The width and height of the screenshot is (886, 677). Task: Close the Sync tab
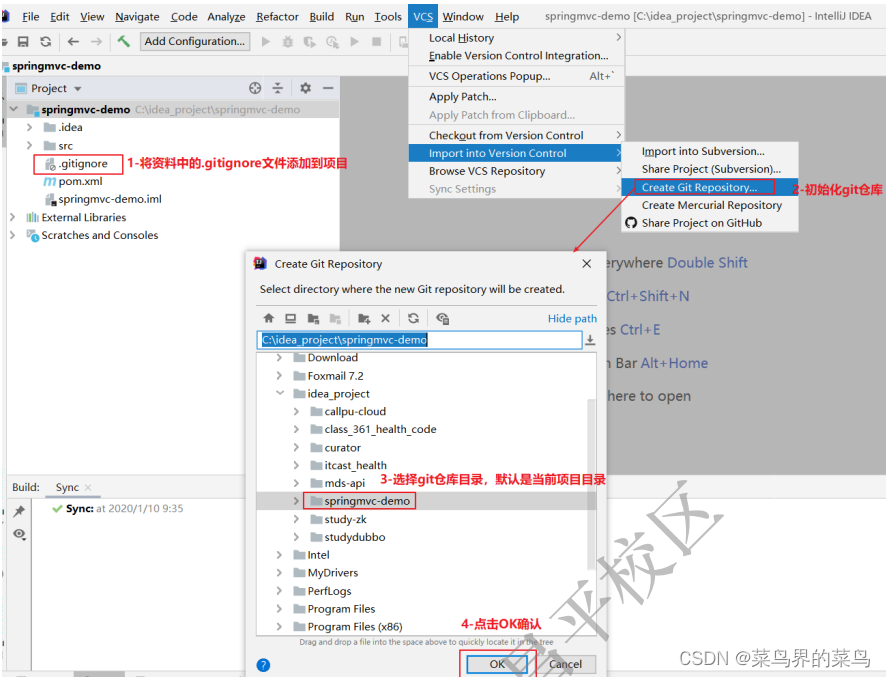click(88, 487)
